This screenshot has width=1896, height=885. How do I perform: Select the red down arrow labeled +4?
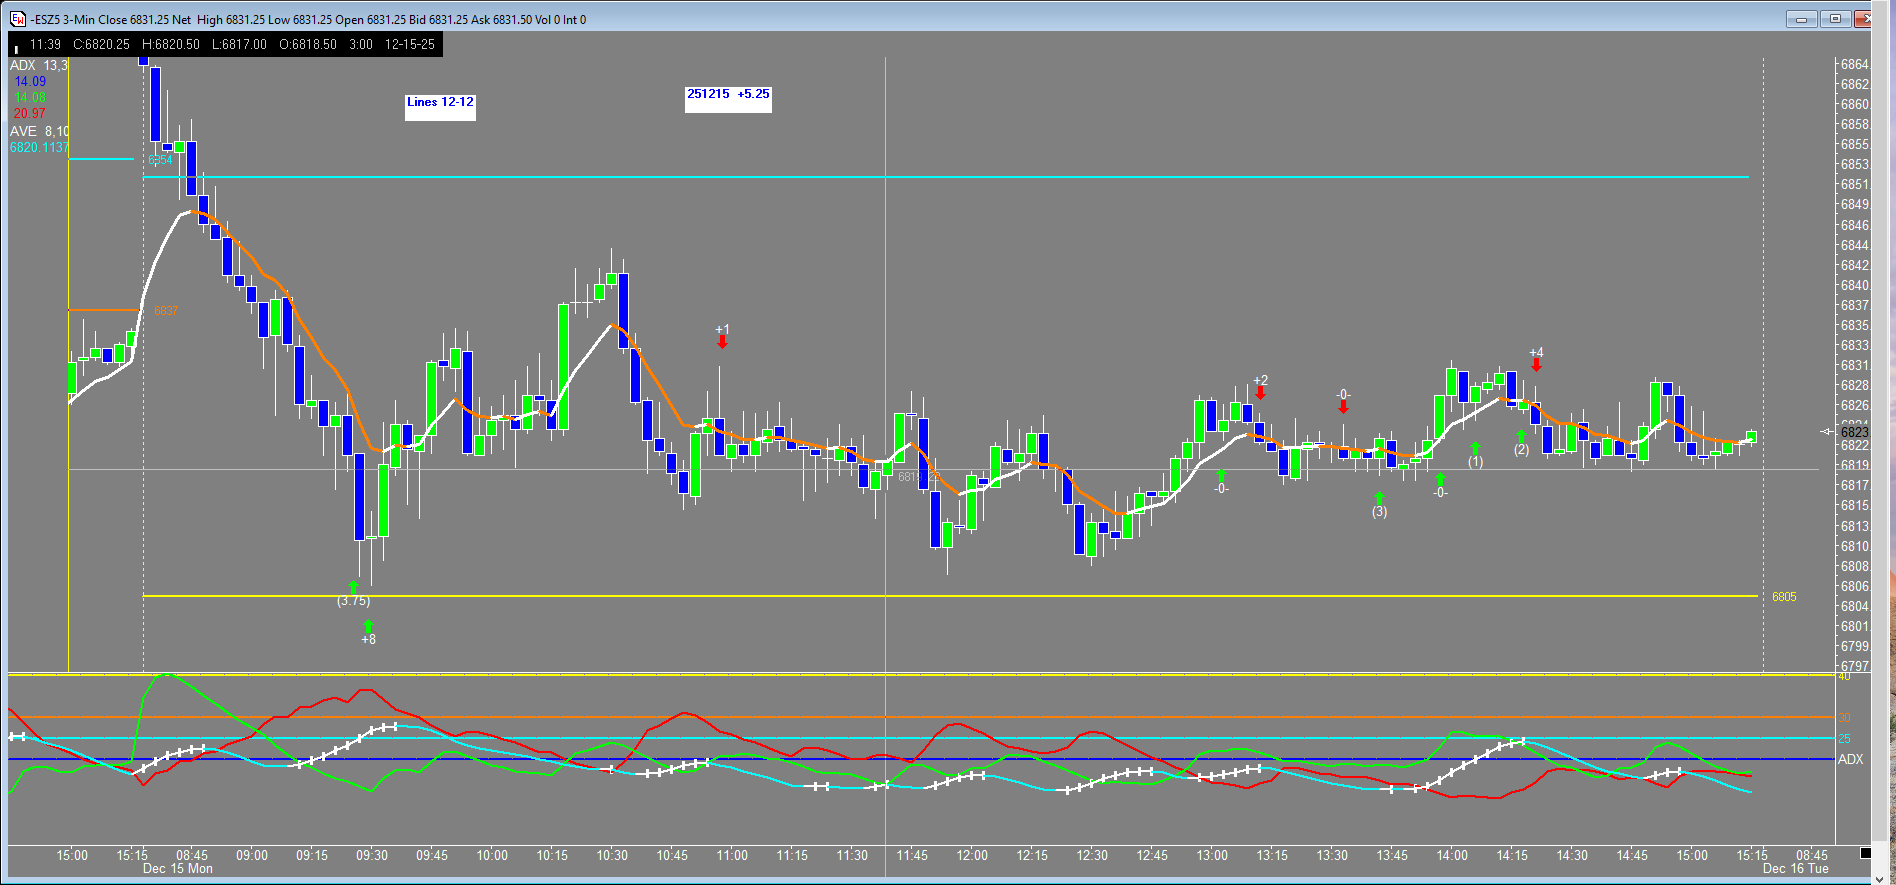pyautogui.click(x=1536, y=365)
